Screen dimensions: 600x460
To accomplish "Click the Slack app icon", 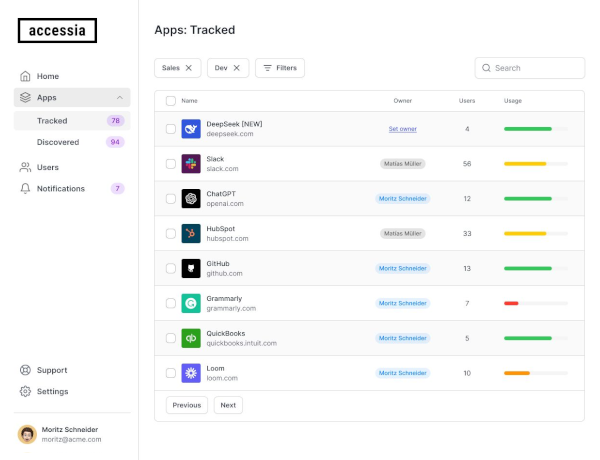I will point(191,164).
